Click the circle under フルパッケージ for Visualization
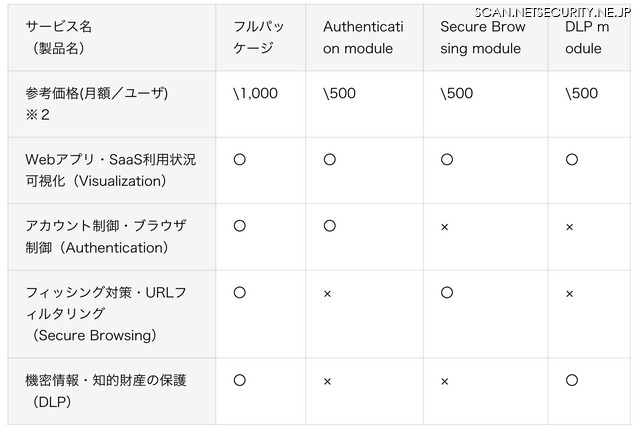Viewport: 640px width, 428px height. [x=240, y=159]
